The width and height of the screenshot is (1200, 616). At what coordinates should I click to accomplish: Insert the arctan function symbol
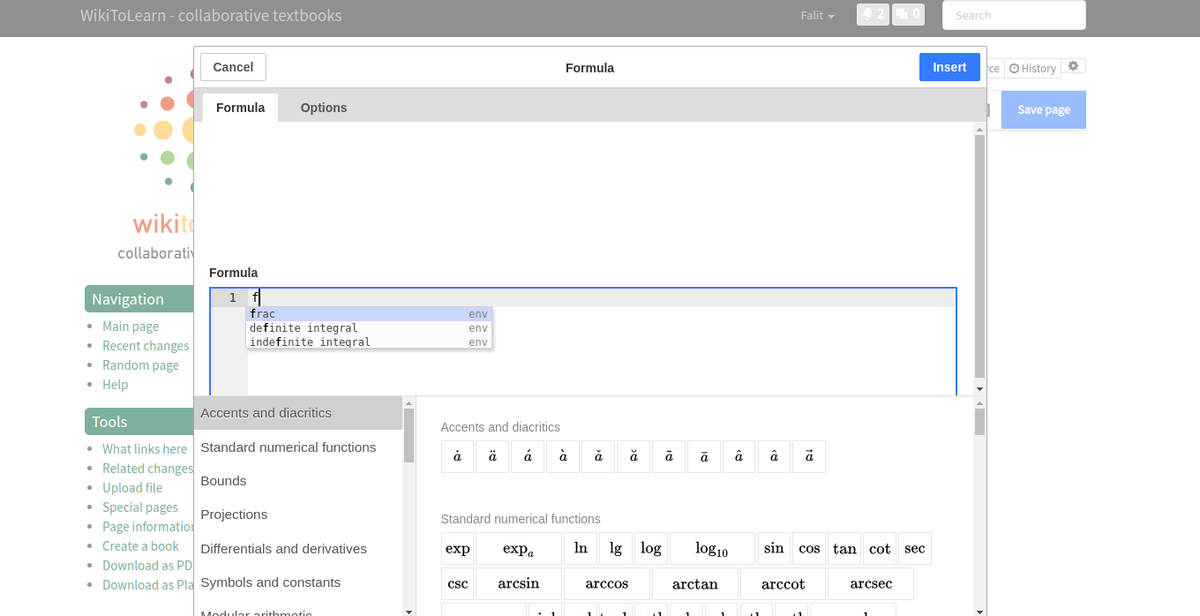694,583
